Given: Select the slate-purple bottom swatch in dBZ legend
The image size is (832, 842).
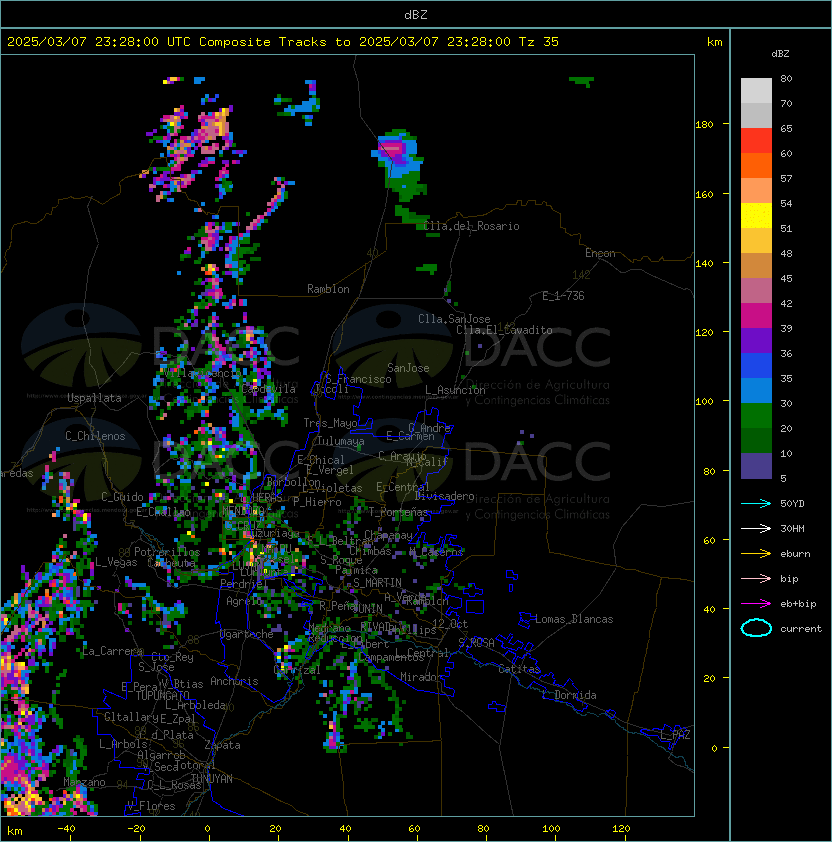Looking at the screenshot, I should point(756,466).
